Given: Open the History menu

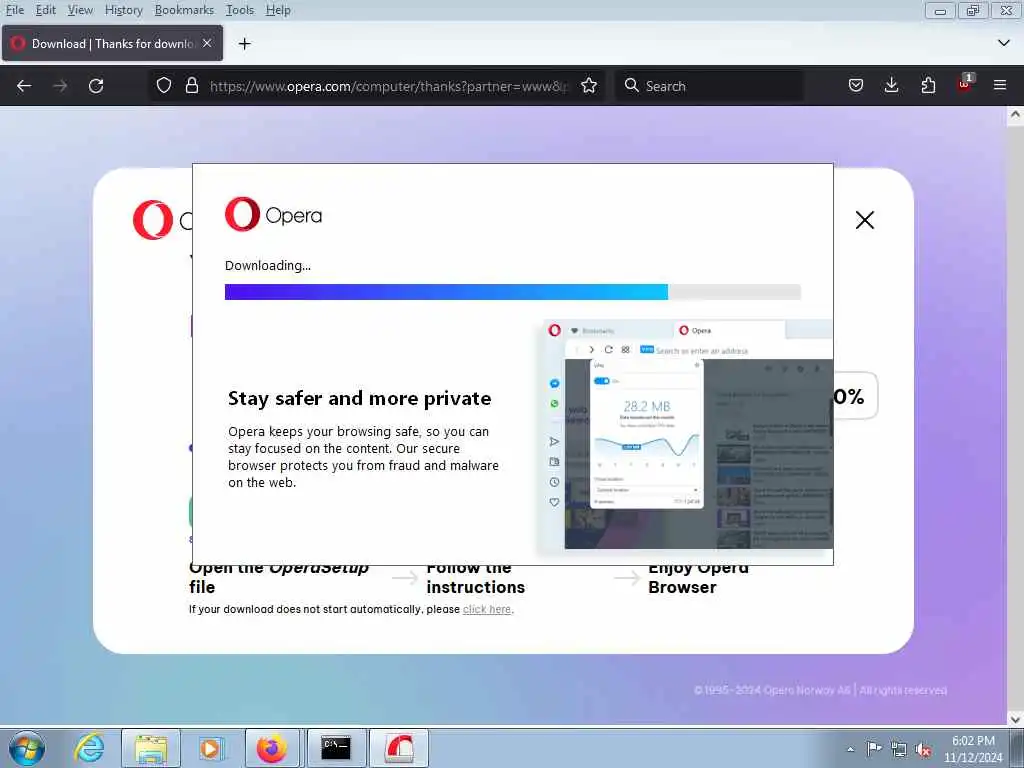Looking at the screenshot, I should point(123,10).
